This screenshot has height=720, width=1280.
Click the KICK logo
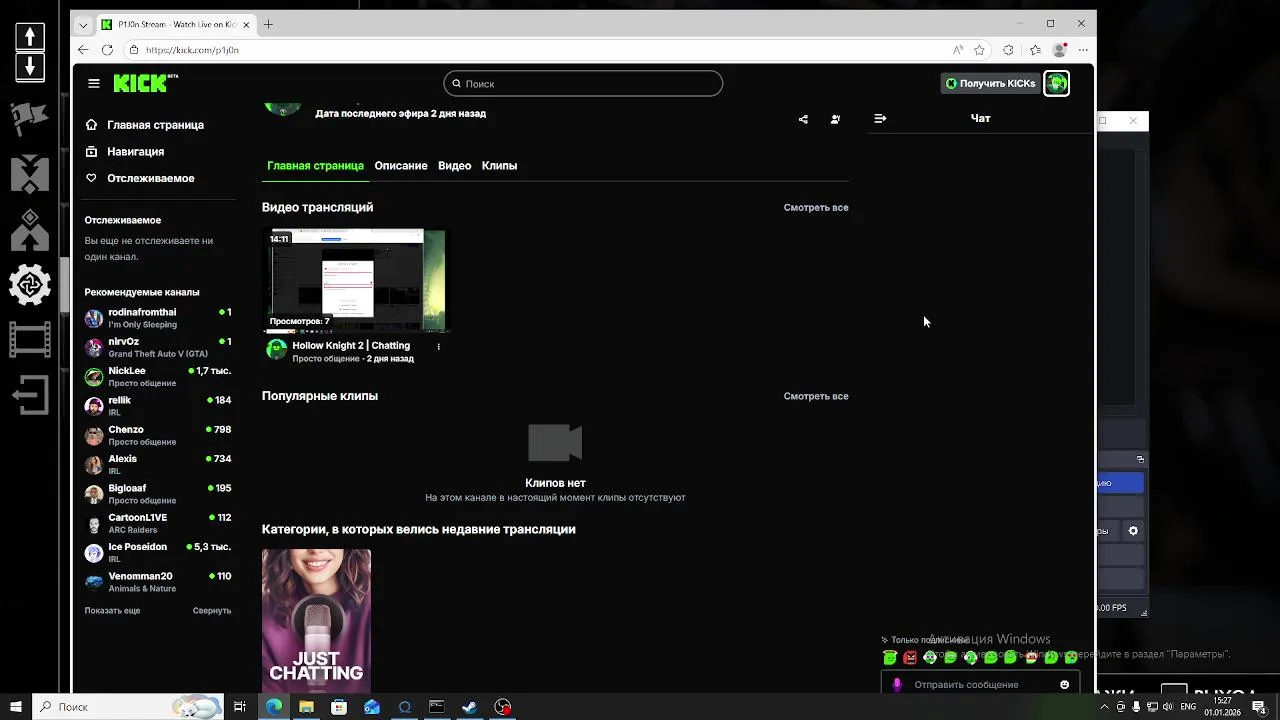[x=145, y=83]
